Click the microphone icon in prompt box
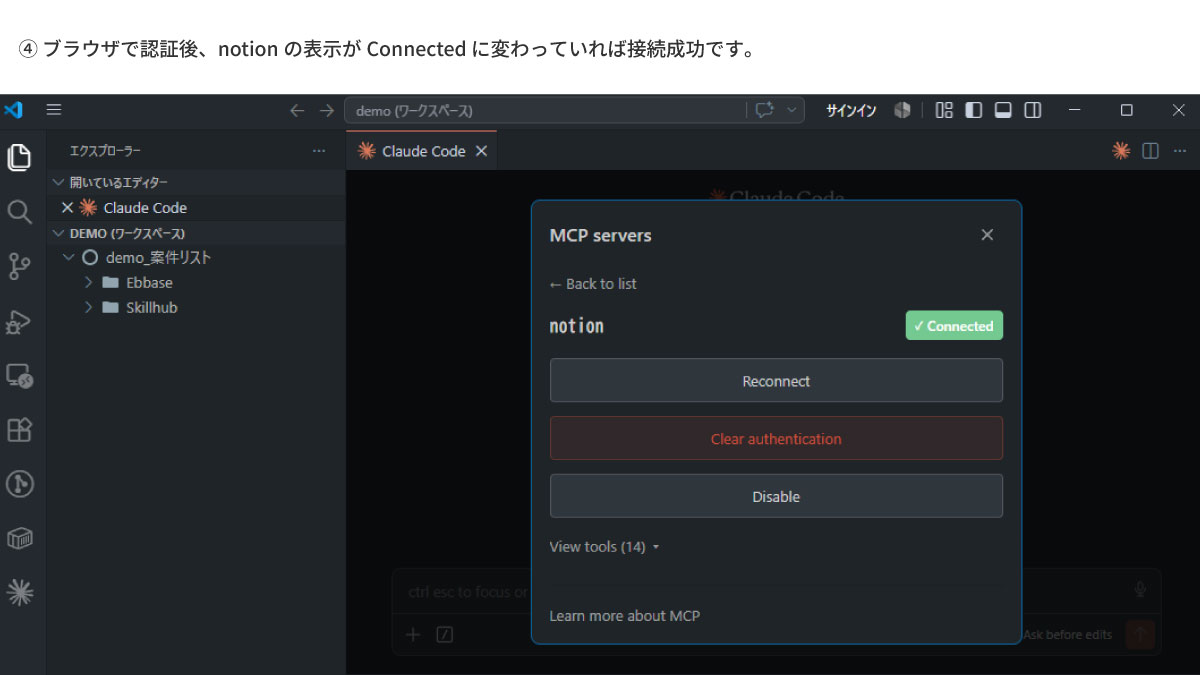Image resolution: width=1200 pixels, height=675 pixels. pyautogui.click(x=1140, y=590)
